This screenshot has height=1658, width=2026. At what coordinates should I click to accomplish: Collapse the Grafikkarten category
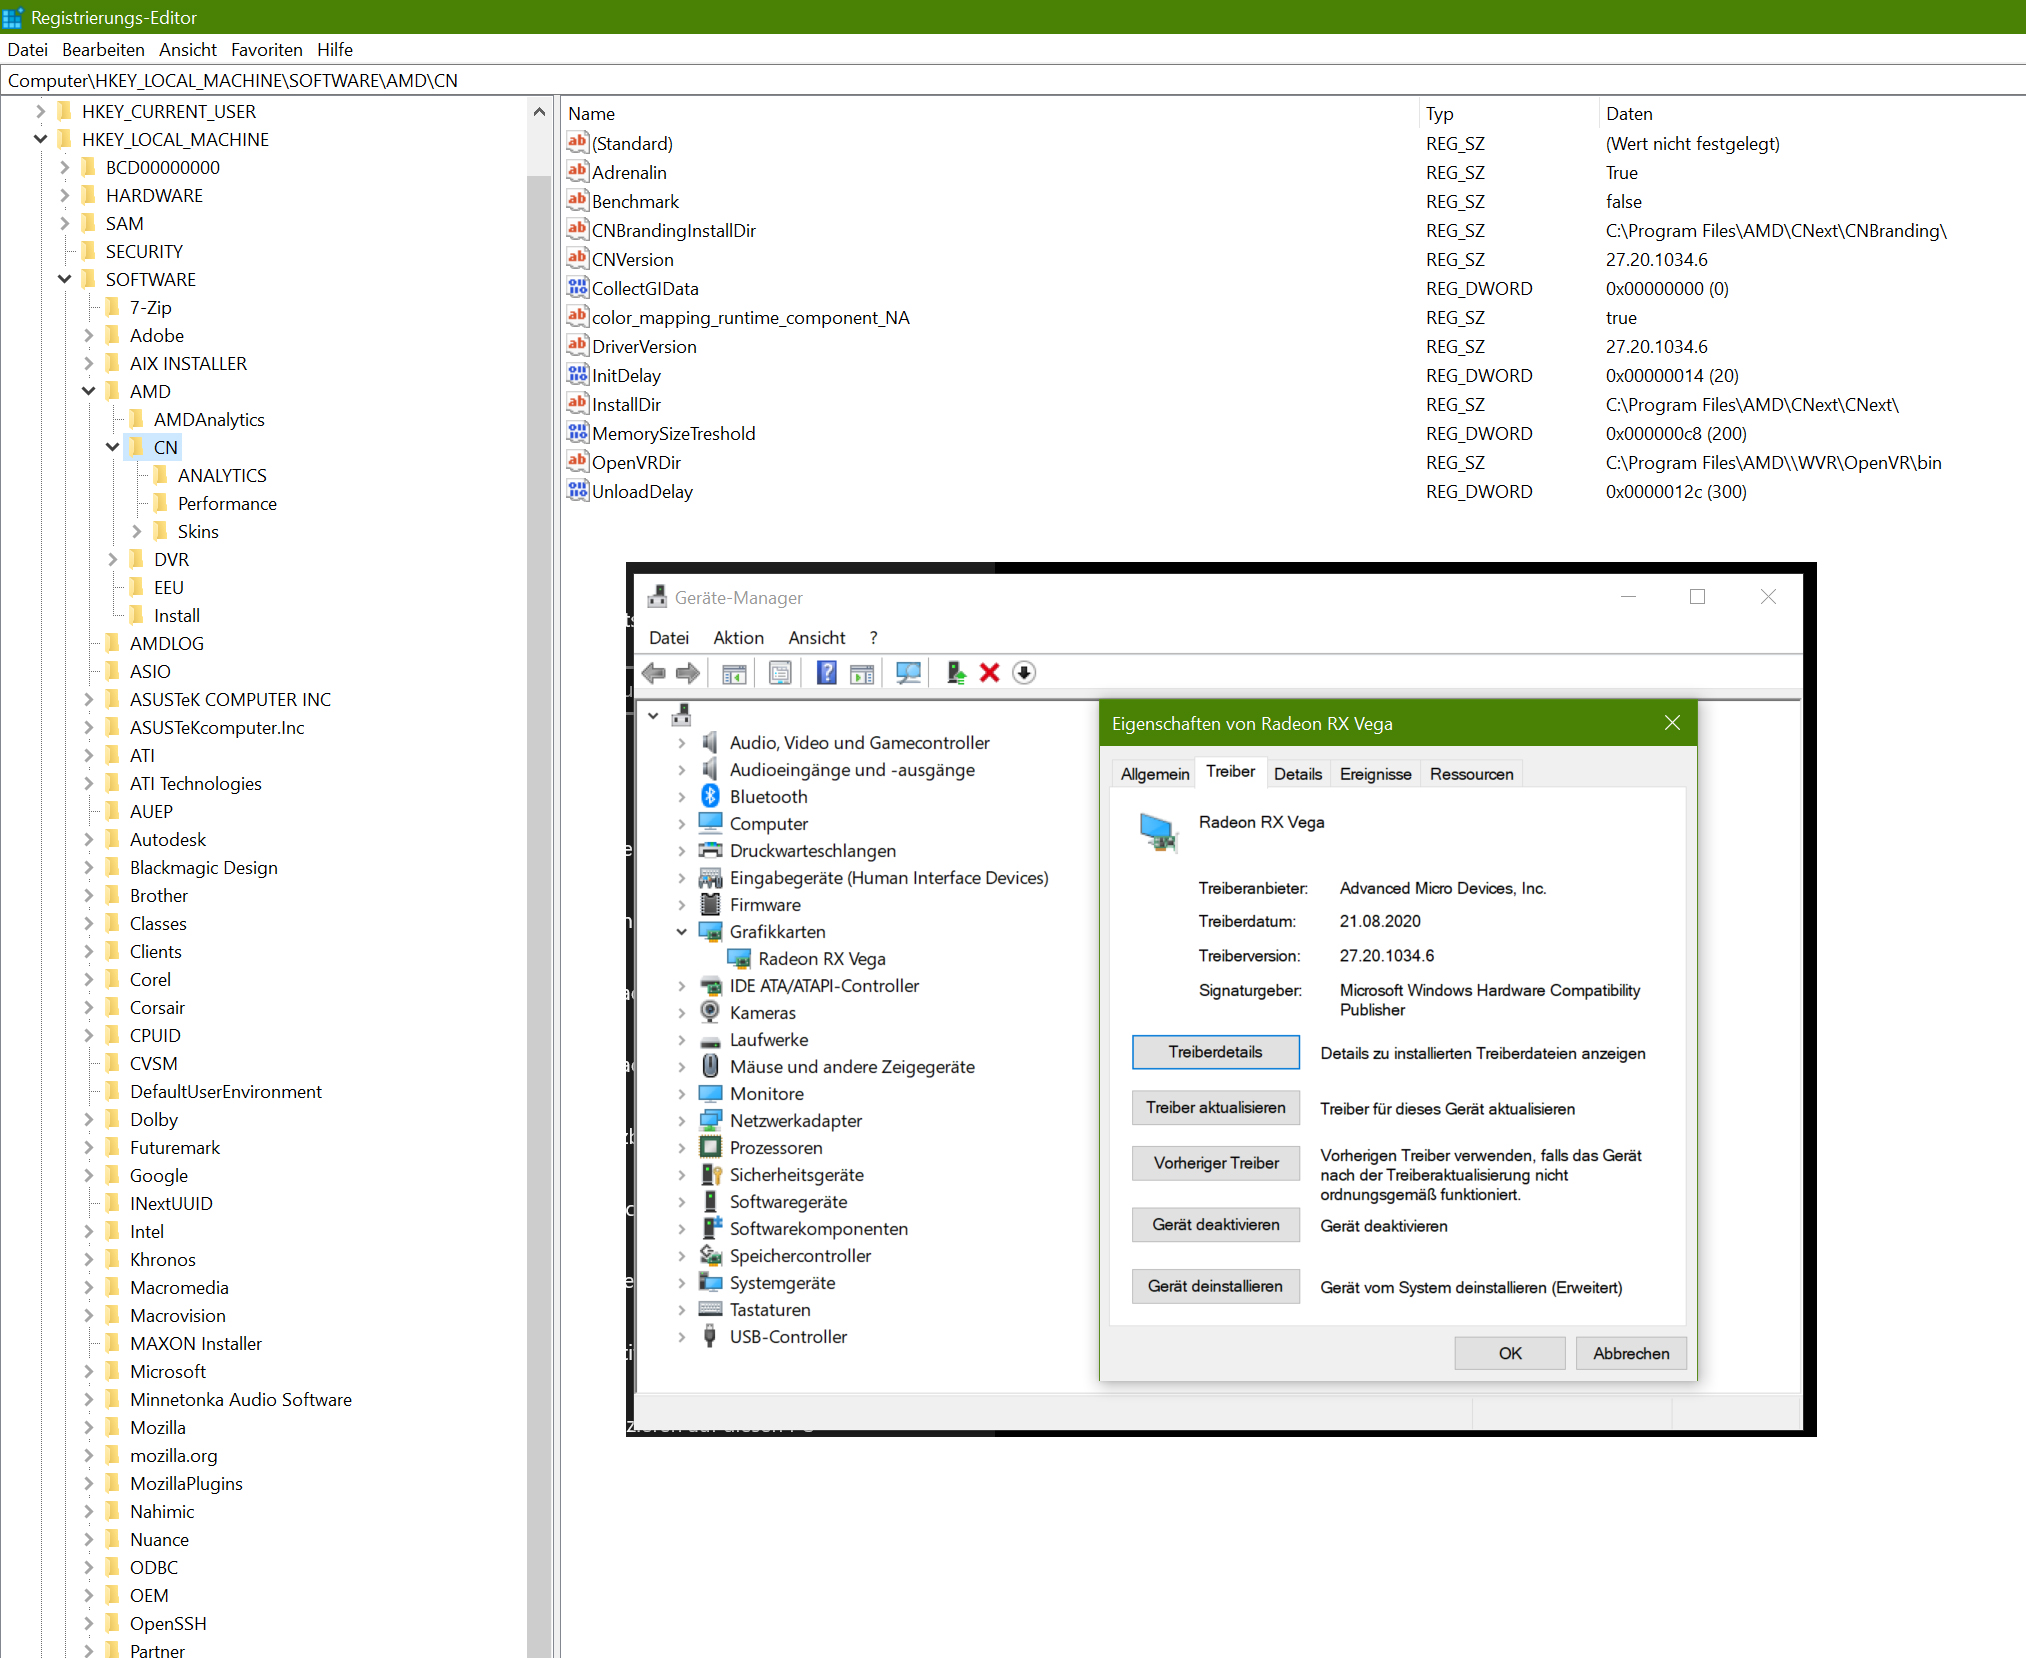[682, 931]
